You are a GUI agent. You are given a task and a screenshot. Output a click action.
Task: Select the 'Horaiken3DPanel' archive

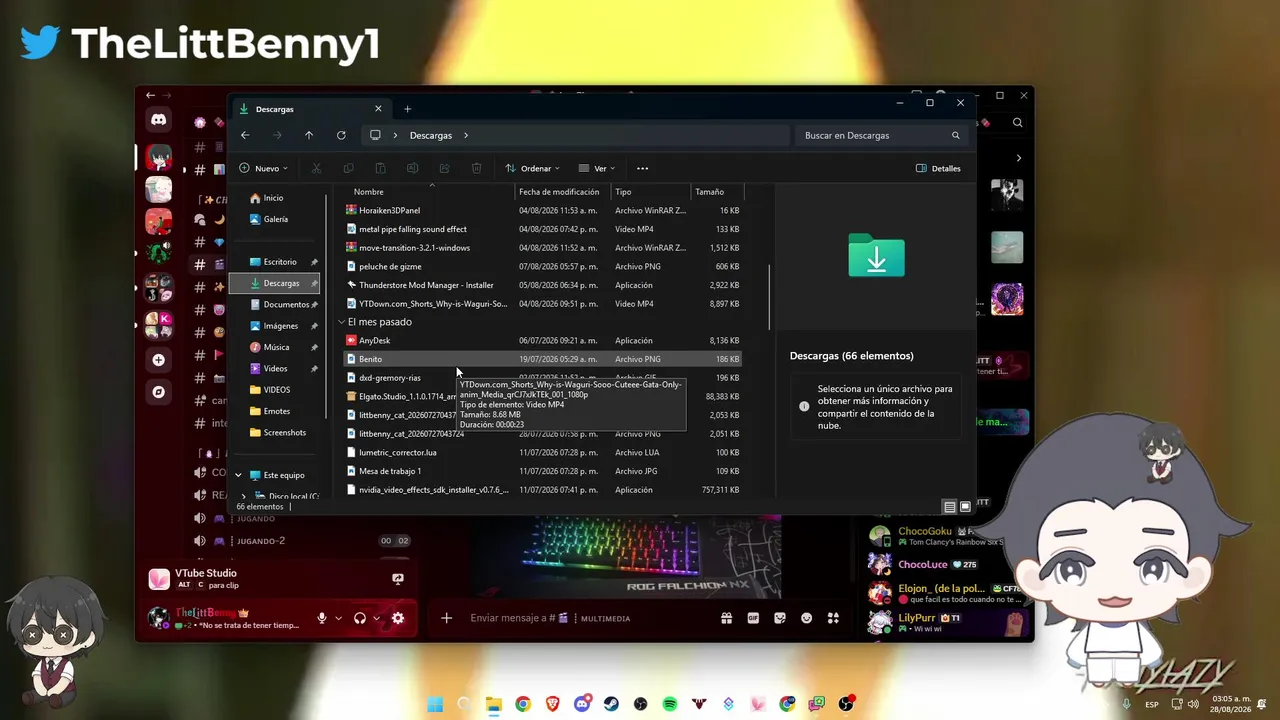pos(542,210)
